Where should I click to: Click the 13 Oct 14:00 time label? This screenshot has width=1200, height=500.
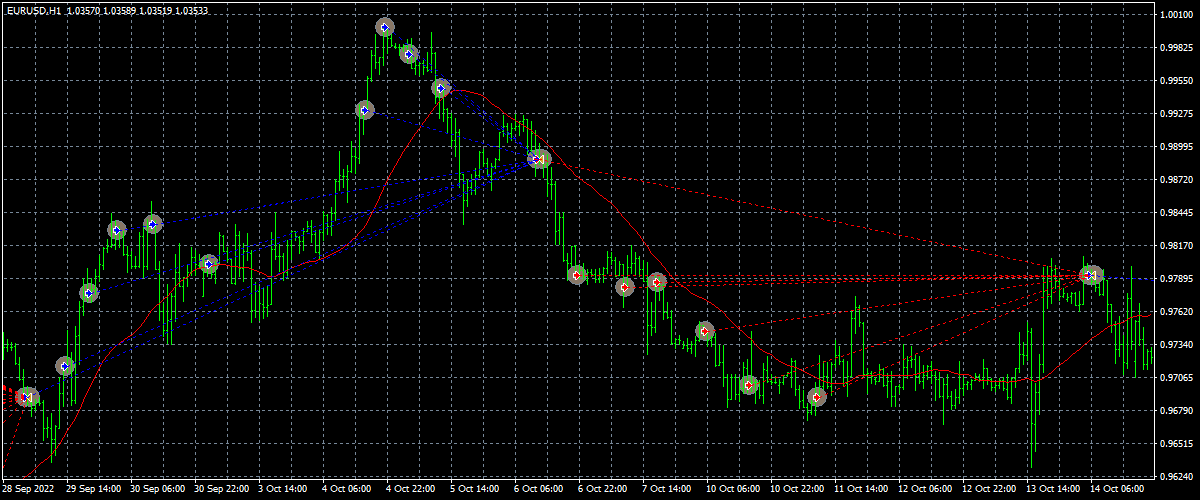[x=1054, y=491]
